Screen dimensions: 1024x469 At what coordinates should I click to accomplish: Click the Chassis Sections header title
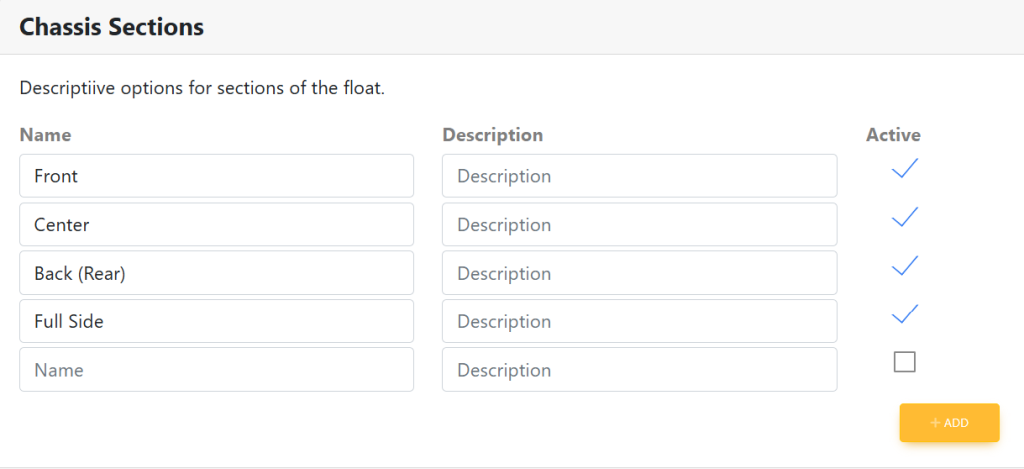pyautogui.click(x=111, y=27)
